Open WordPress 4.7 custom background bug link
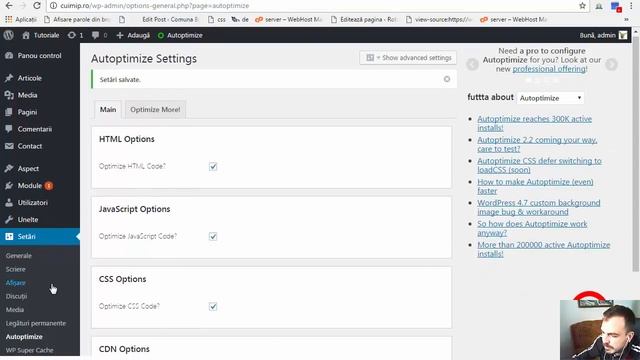Image resolution: width=640 pixels, height=360 pixels. [x=538, y=207]
